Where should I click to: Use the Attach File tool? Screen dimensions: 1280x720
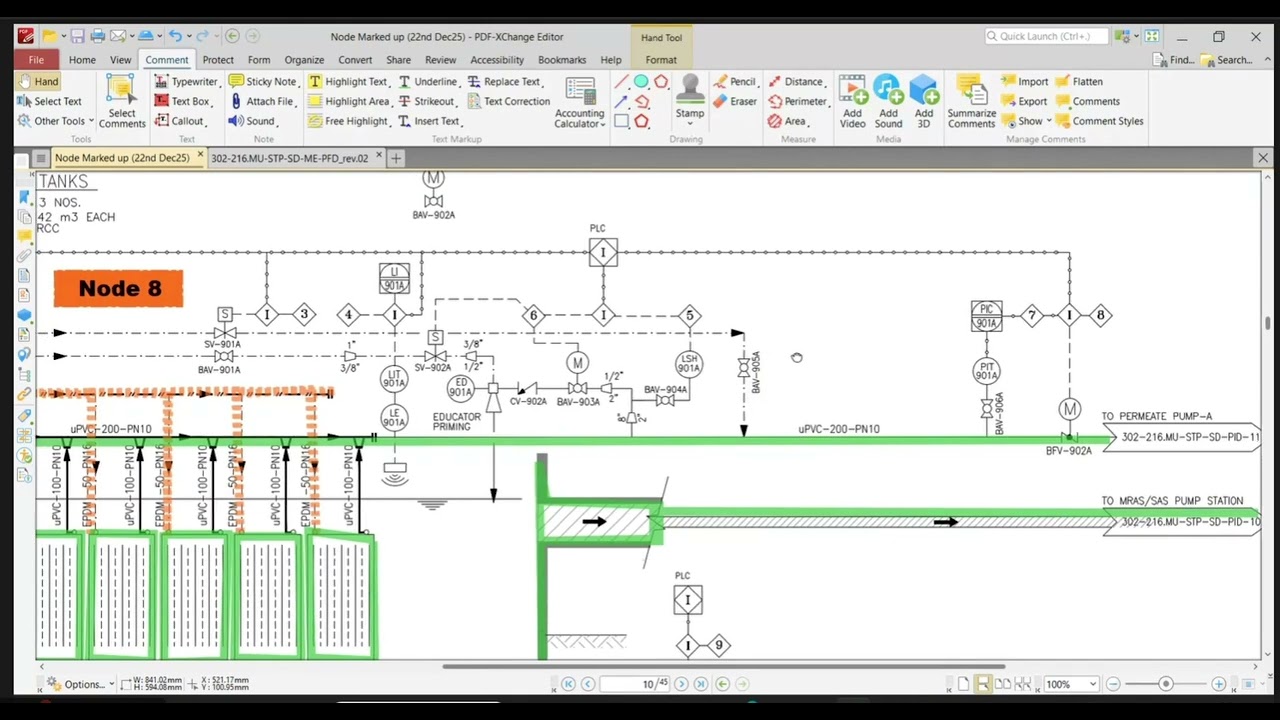click(x=262, y=101)
